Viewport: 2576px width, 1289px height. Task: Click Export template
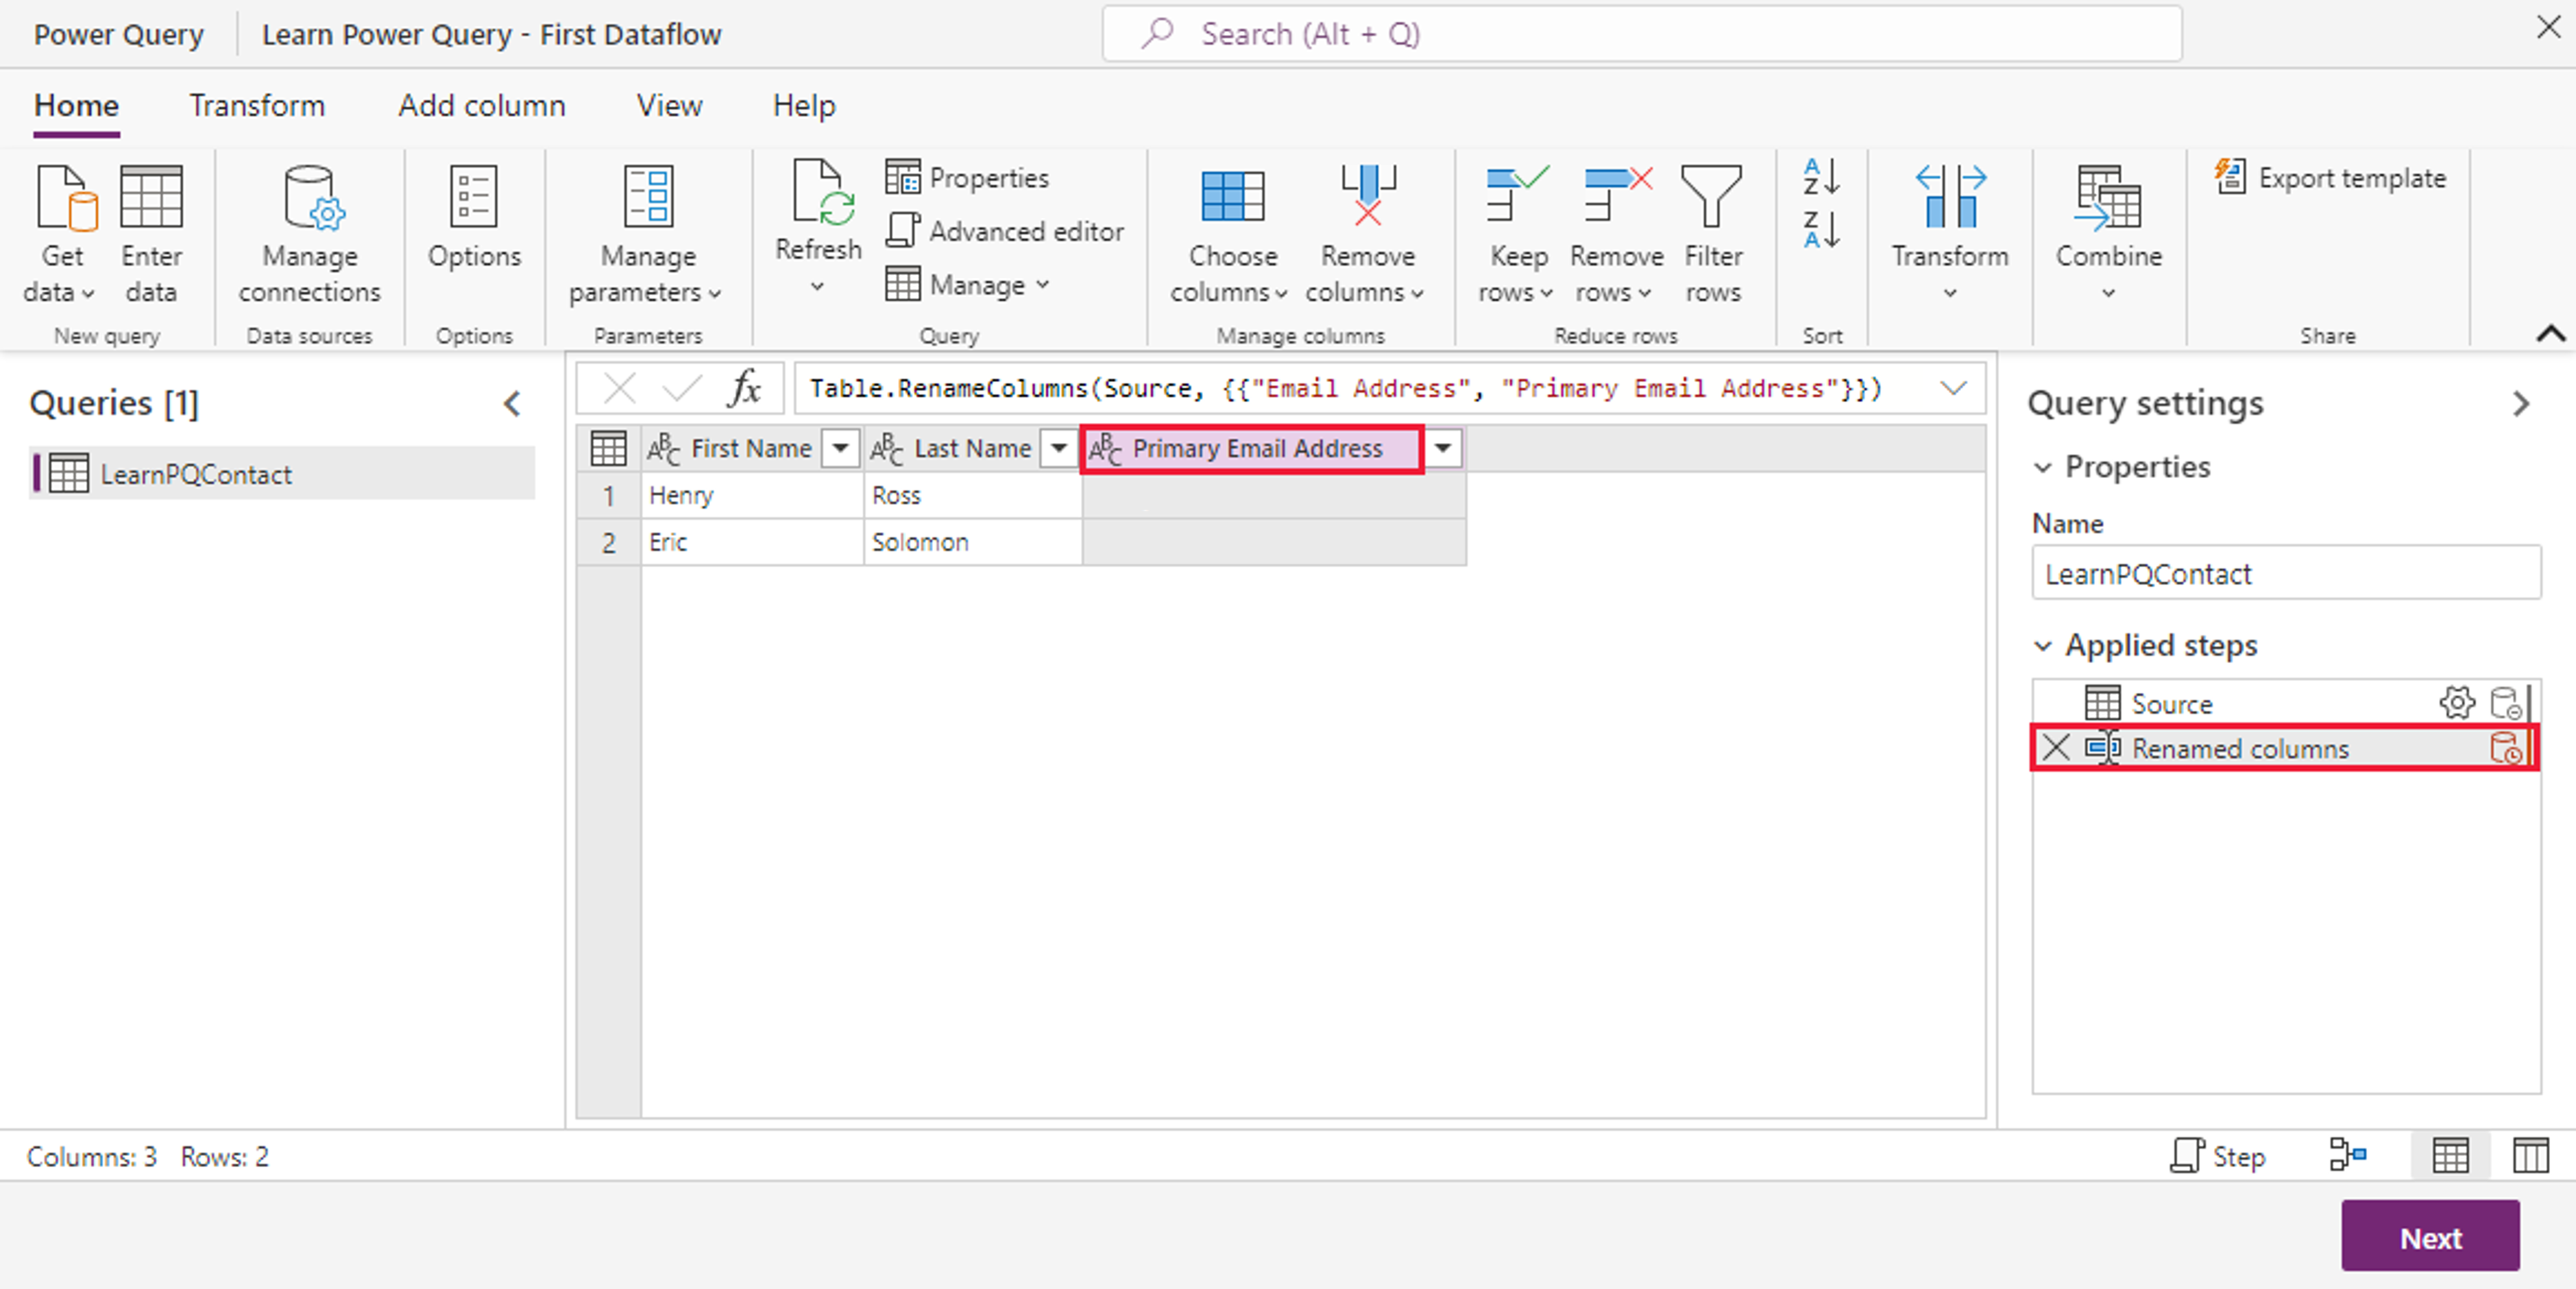[x=2329, y=178]
